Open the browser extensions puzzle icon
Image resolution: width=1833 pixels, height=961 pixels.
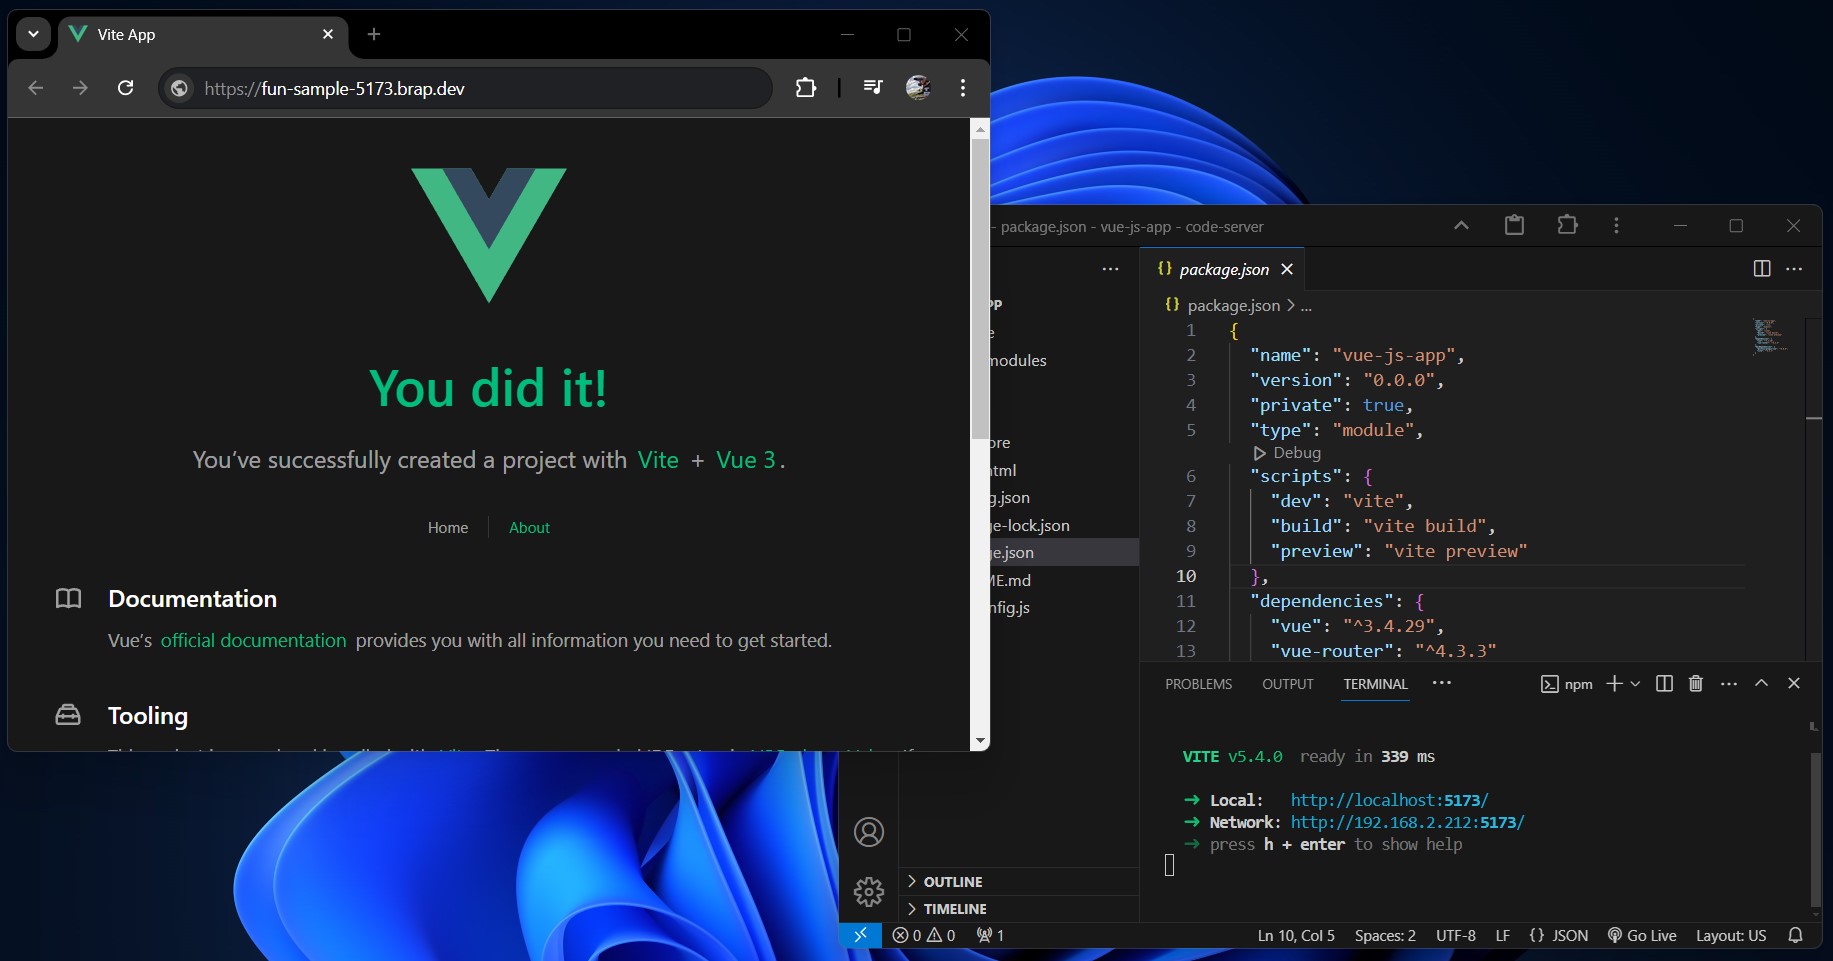pos(805,88)
